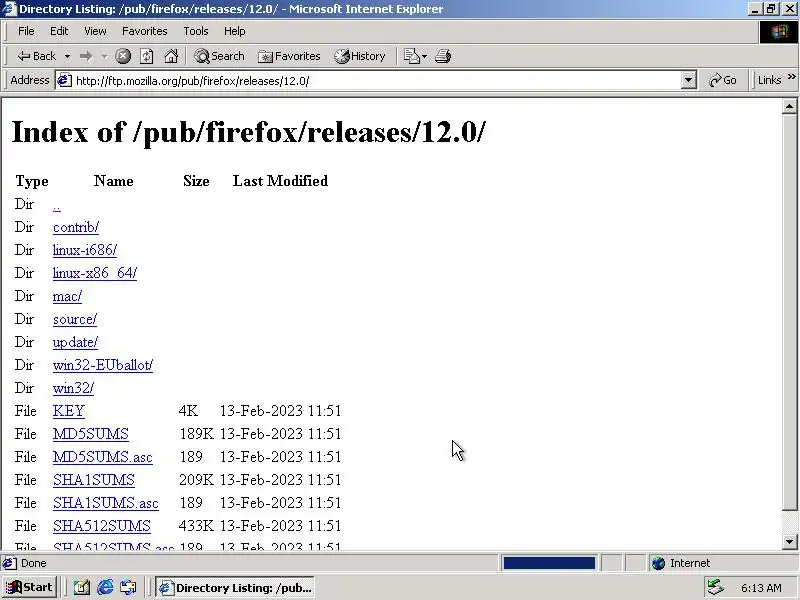Open the win32-EUballot/ directory link
The width and height of the screenshot is (800, 600).
(103, 365)
